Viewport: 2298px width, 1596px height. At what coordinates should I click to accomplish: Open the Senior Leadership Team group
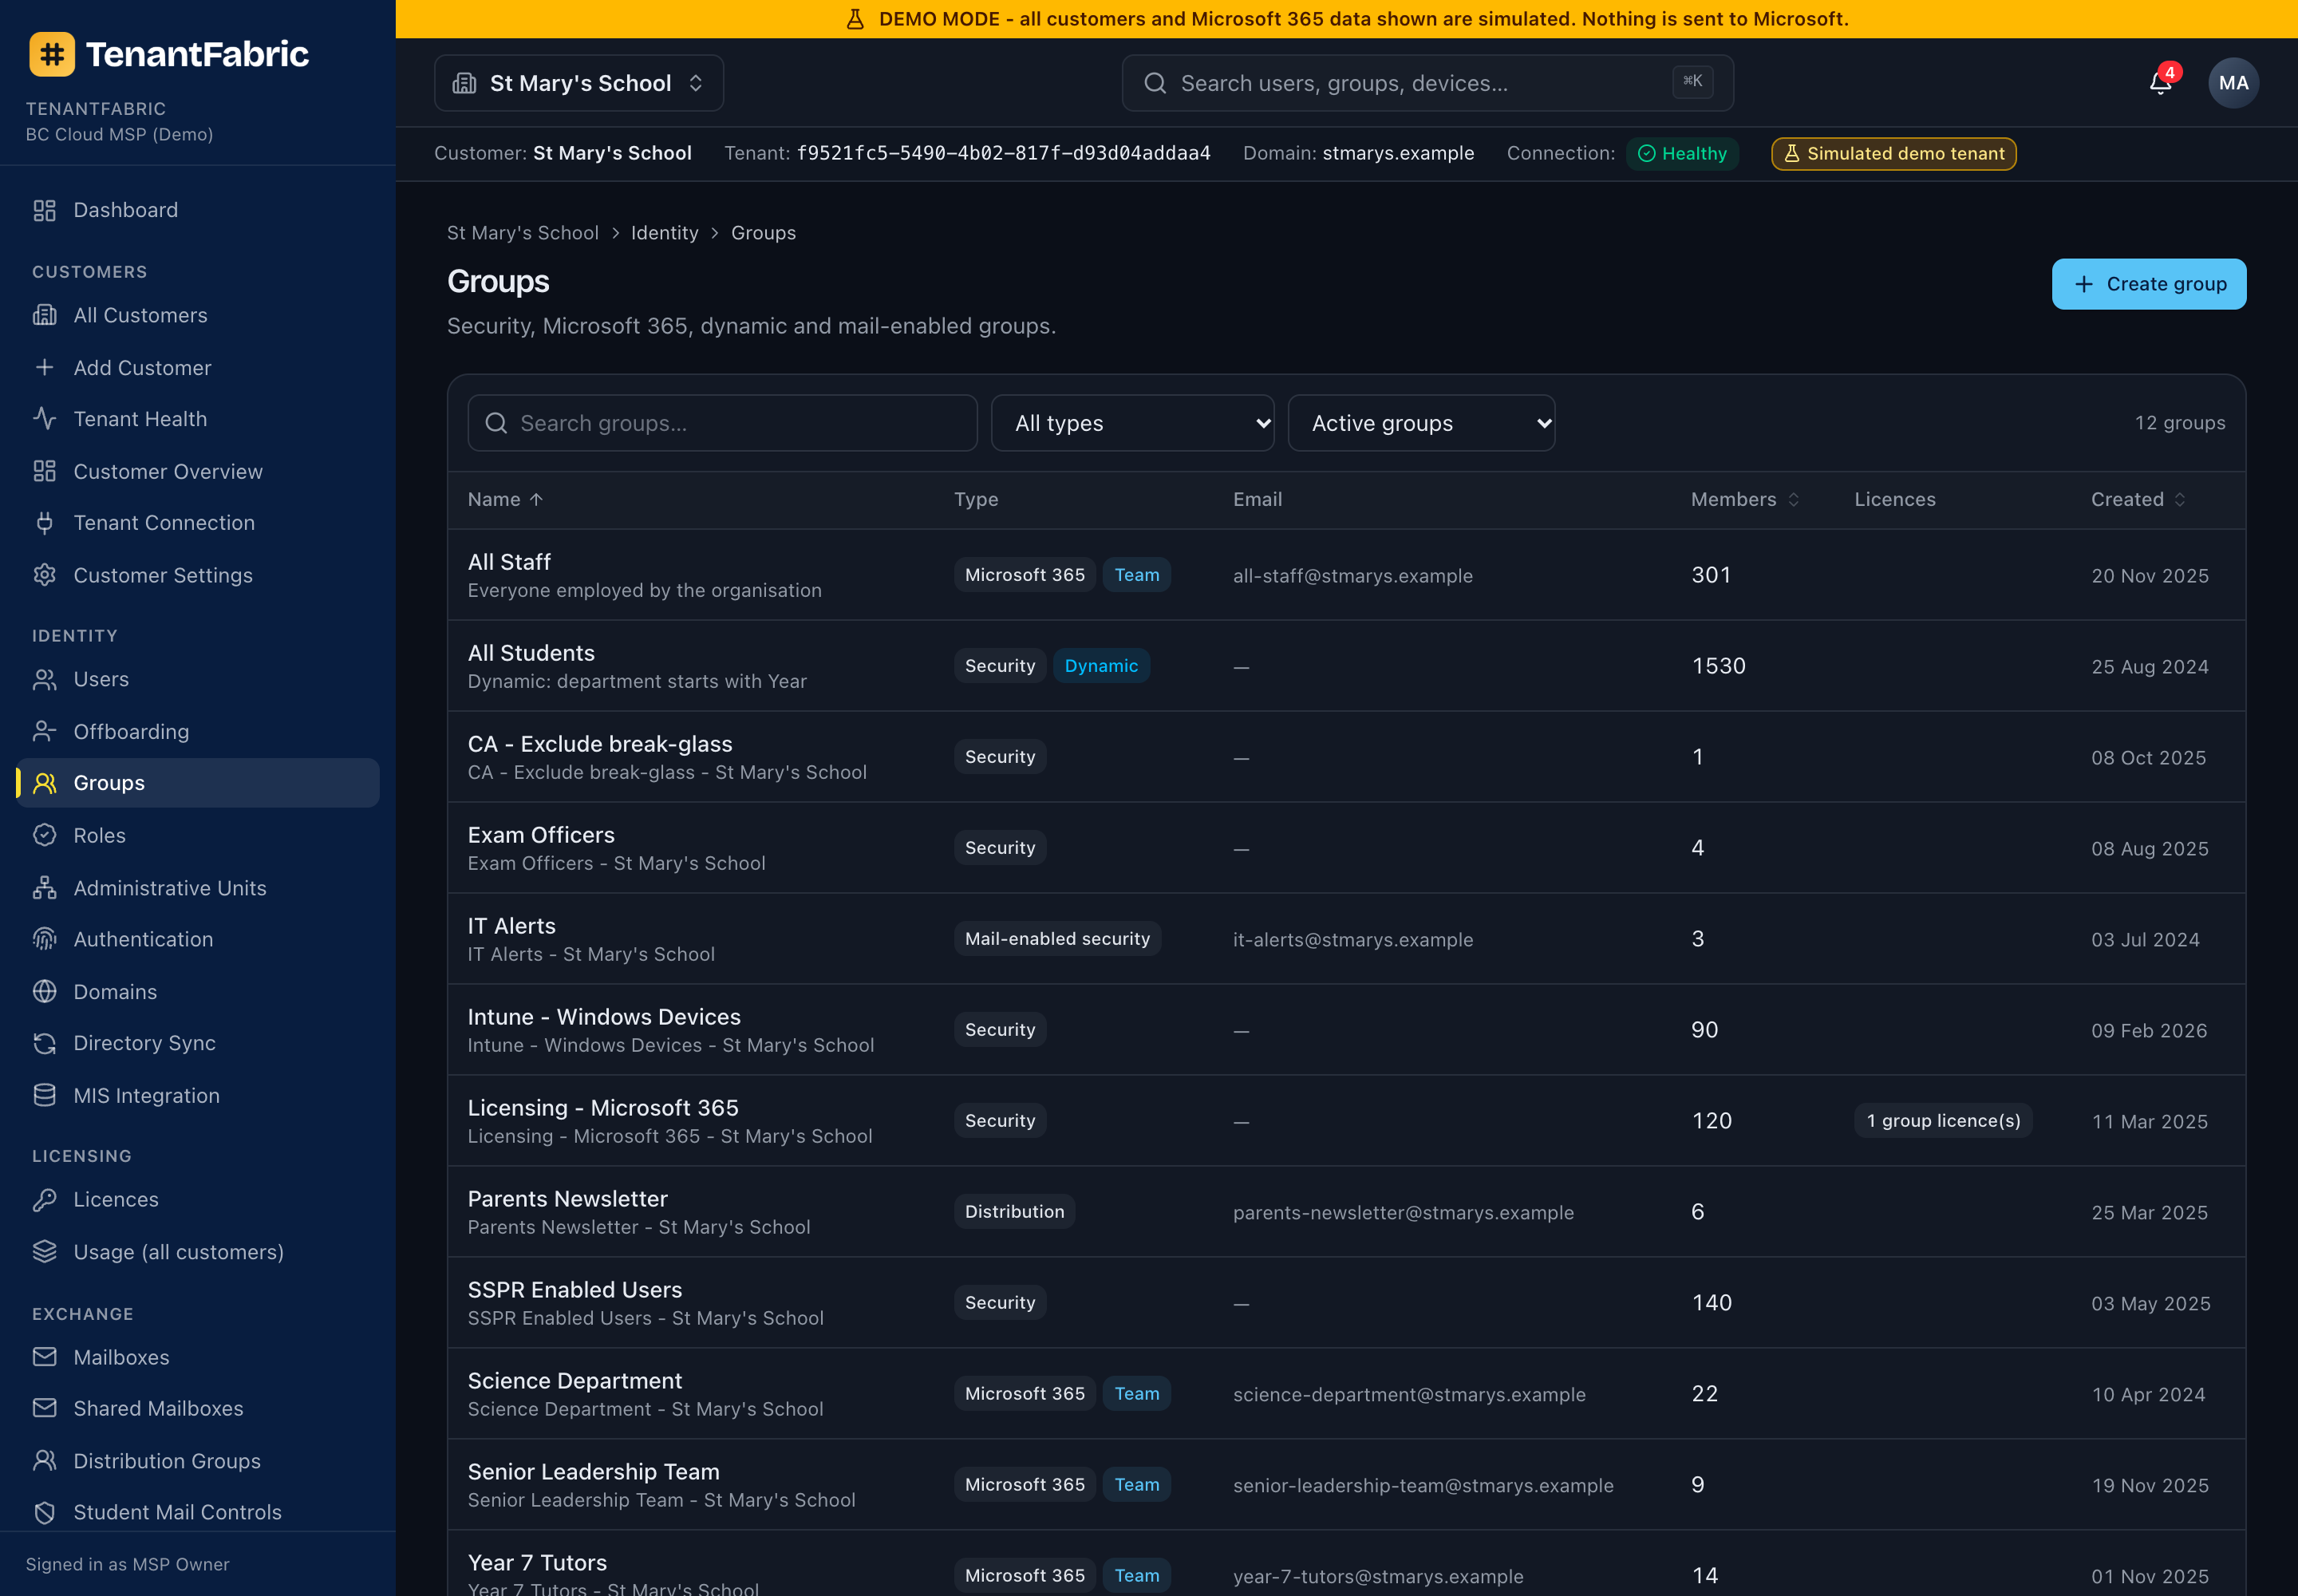tap(1346, 1485)
